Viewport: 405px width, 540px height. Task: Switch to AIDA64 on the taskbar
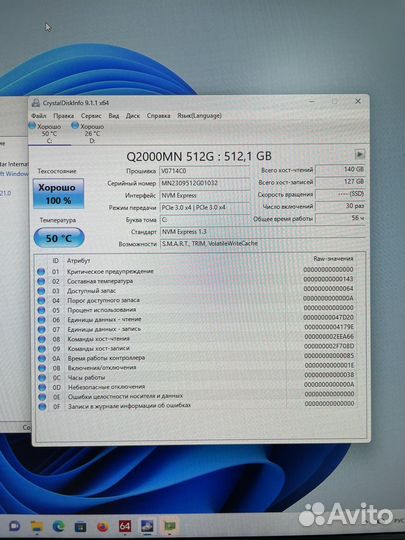tap(125, 526)
